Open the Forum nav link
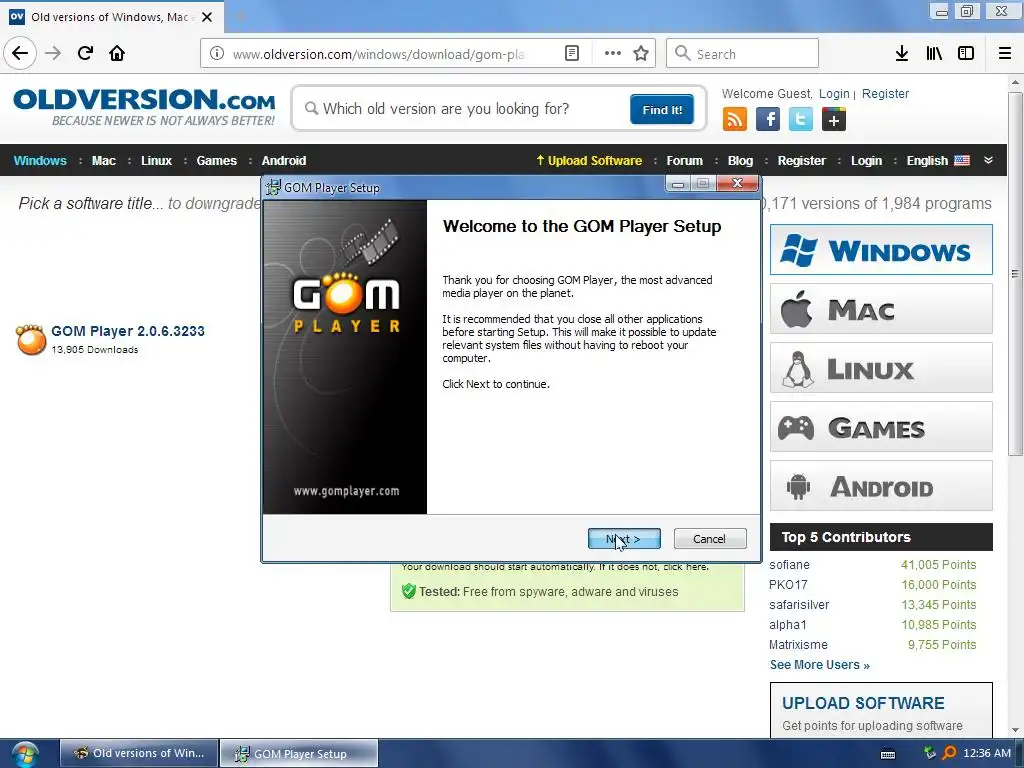Viewport: 1024px width, 768px height. 684,161
